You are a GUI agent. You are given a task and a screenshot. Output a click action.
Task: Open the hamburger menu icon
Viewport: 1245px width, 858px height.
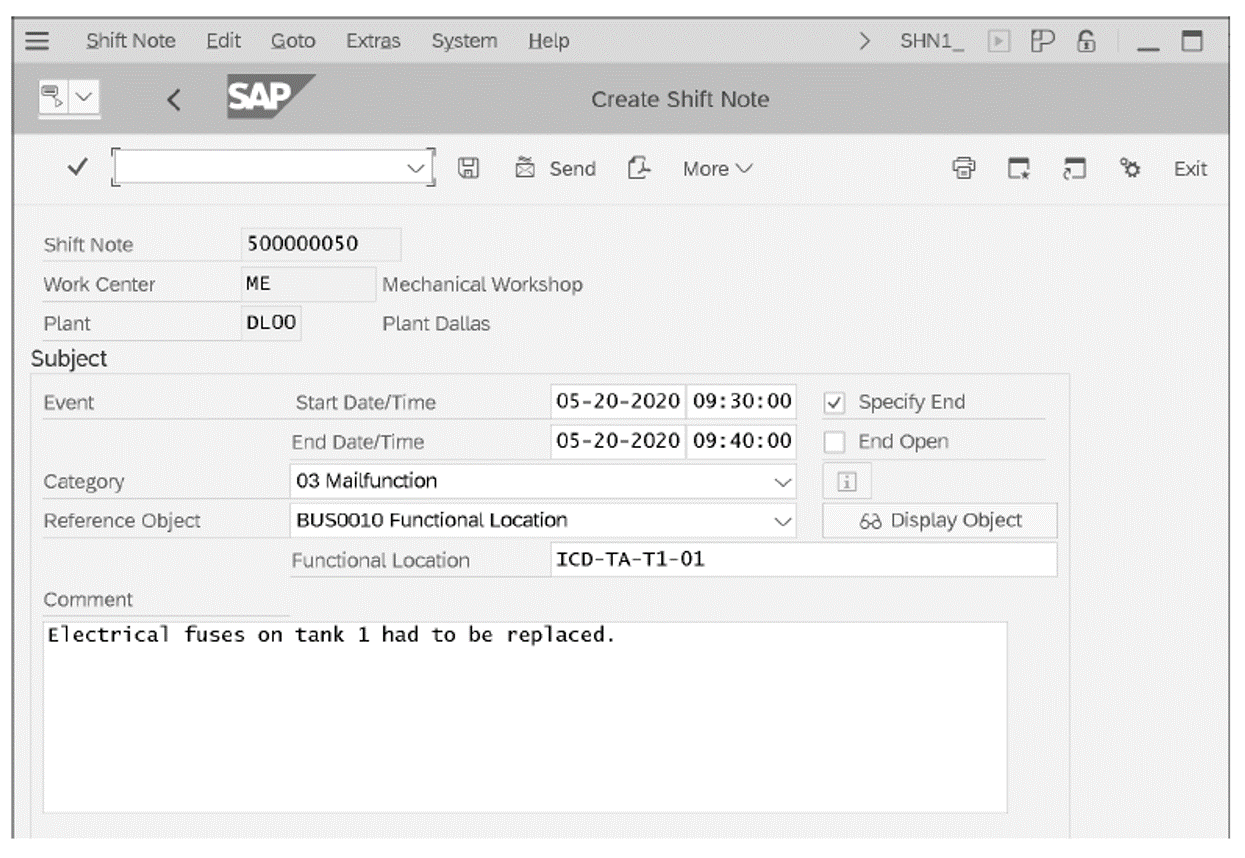point(36,40)
